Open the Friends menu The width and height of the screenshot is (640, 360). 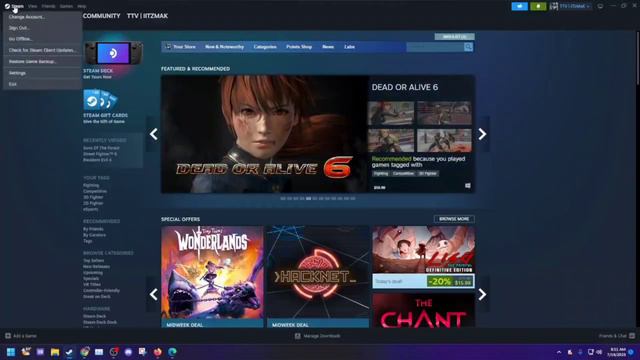[48, 7]
